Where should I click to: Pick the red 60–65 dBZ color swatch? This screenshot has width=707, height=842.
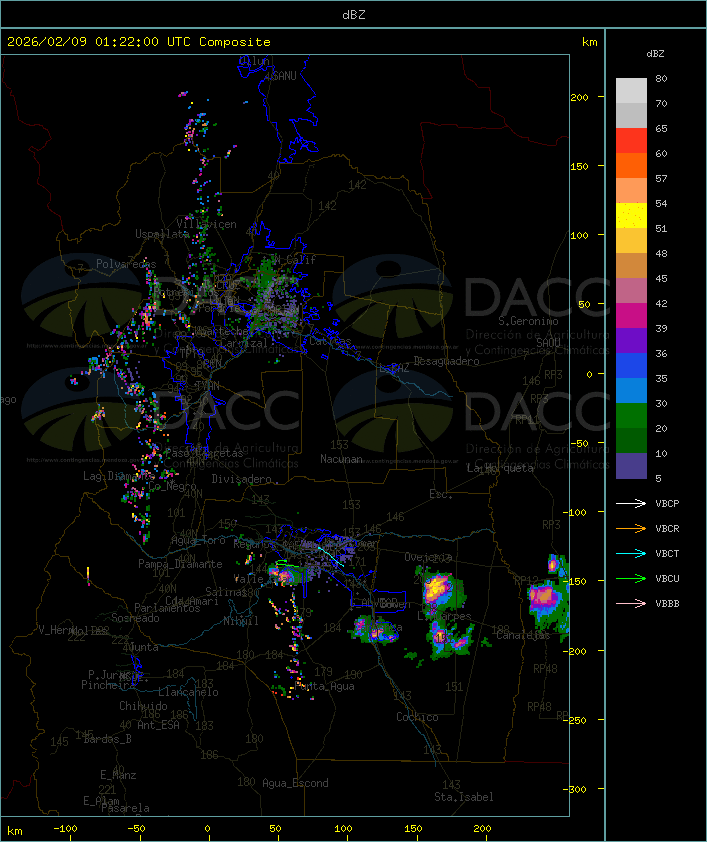[x=631, y=141]
